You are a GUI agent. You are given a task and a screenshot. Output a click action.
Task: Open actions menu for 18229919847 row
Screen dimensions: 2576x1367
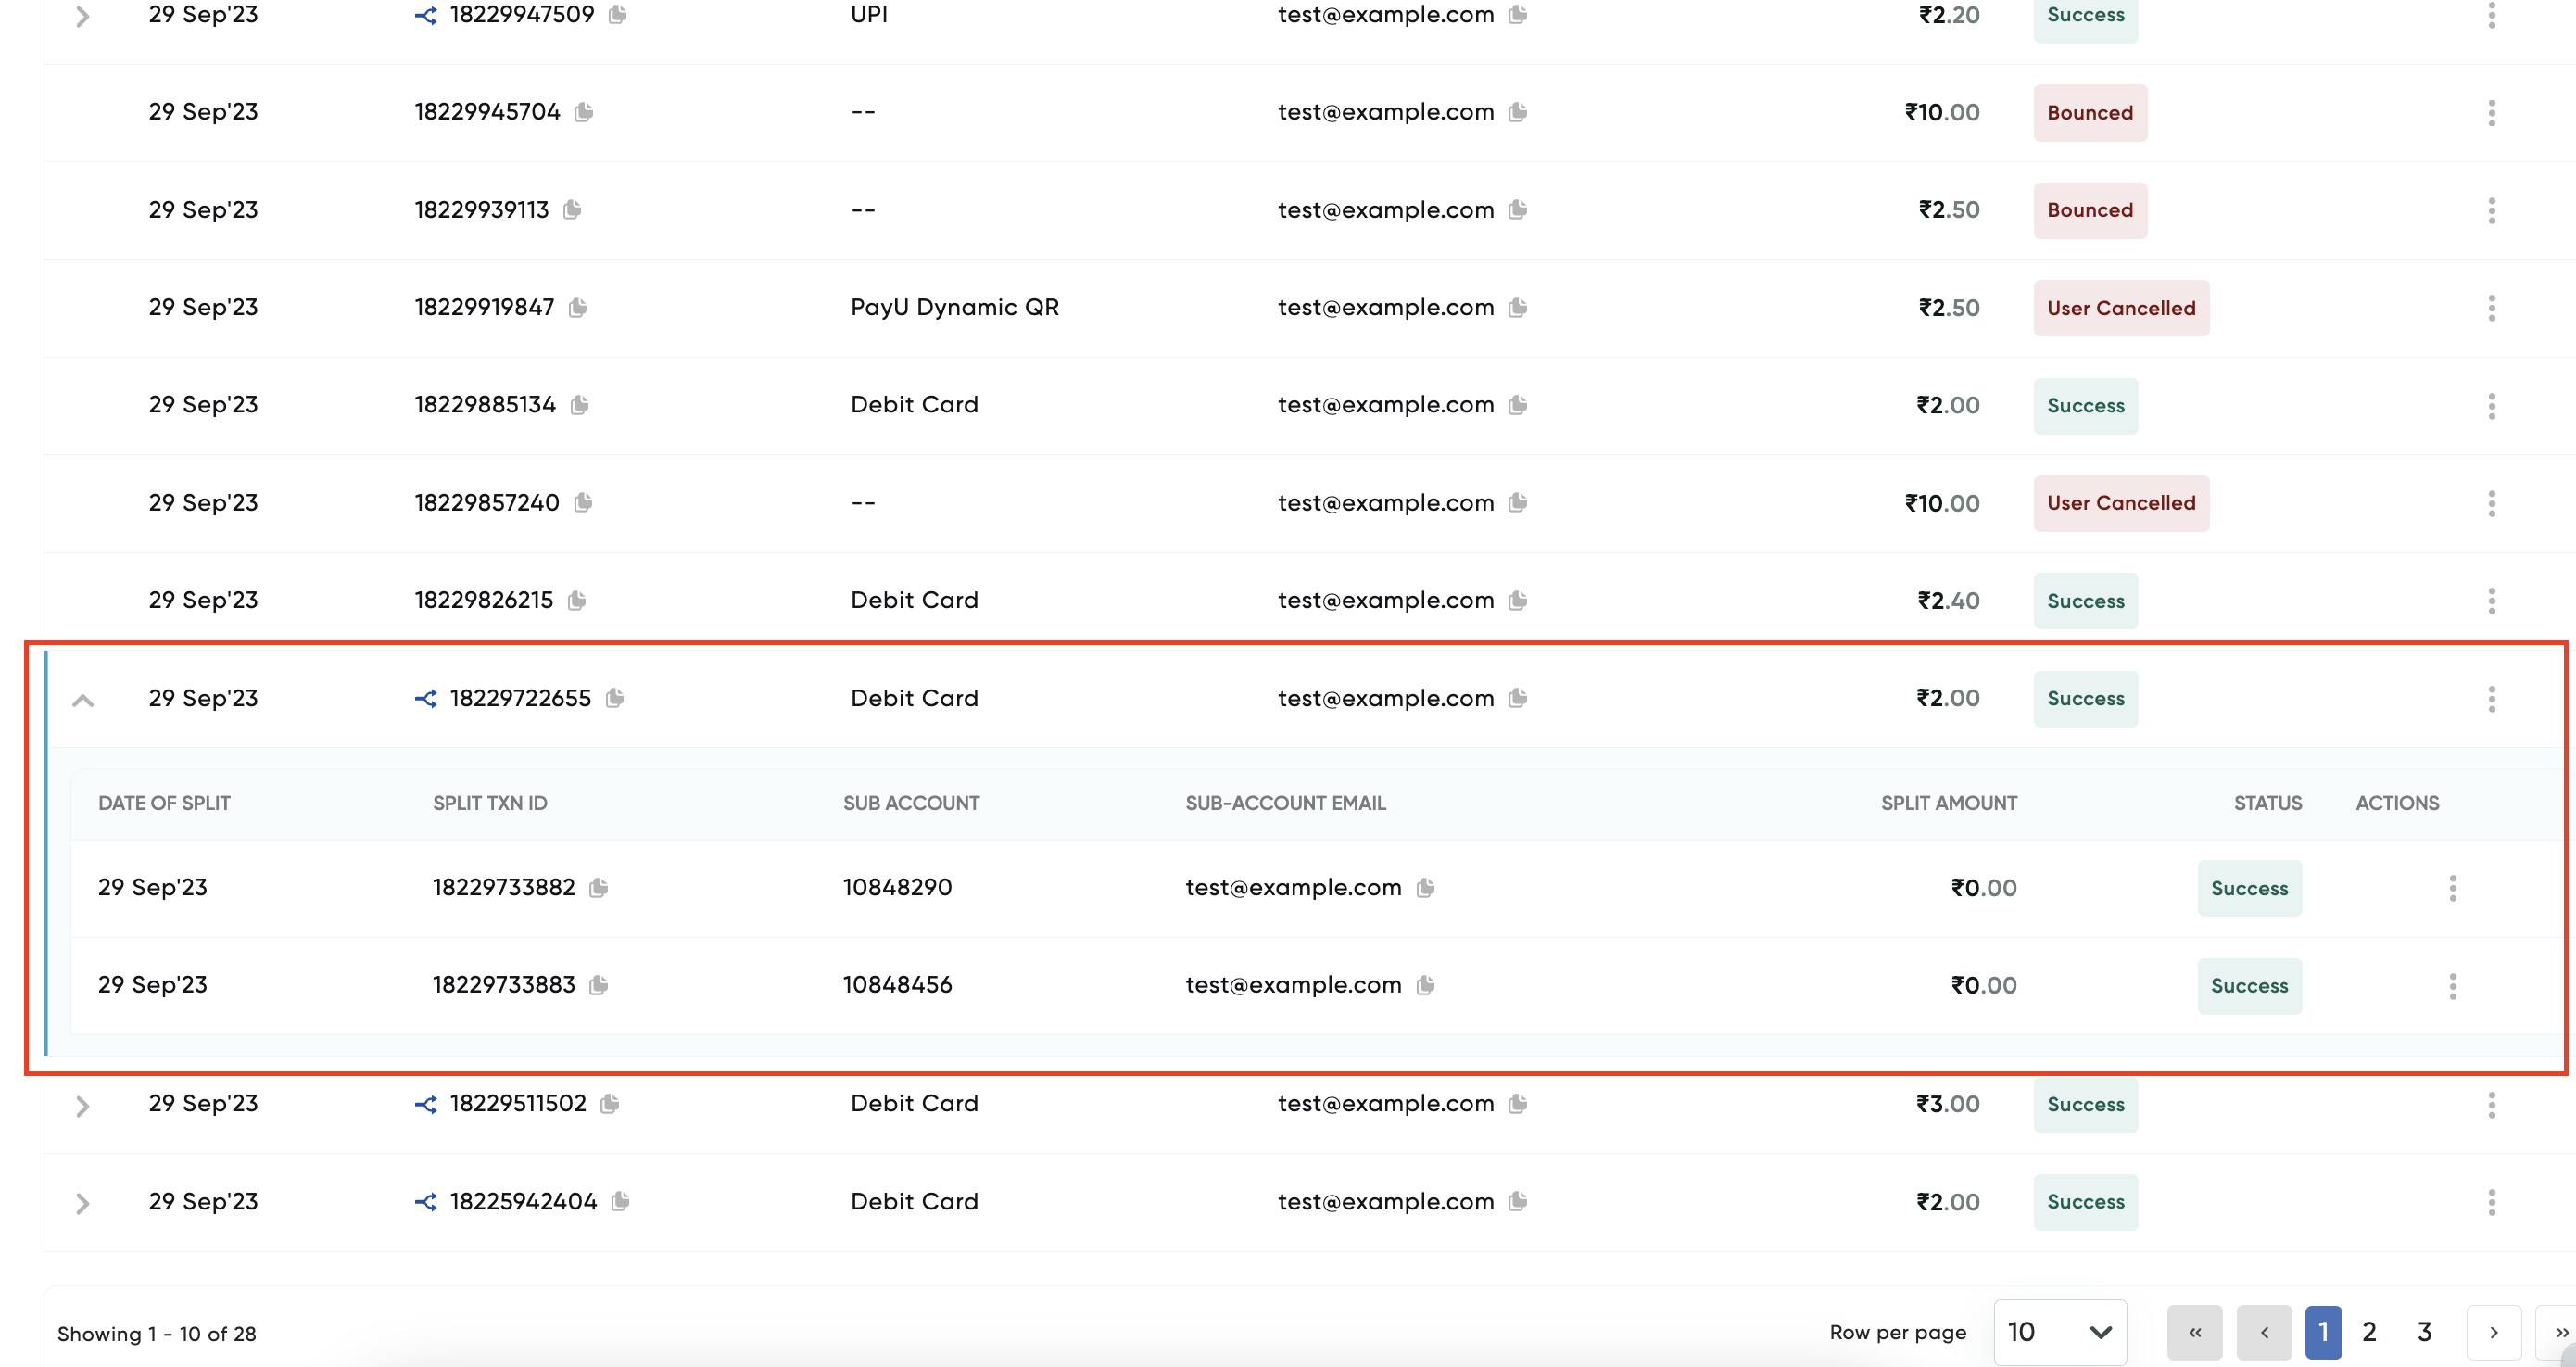[2491, 308]
